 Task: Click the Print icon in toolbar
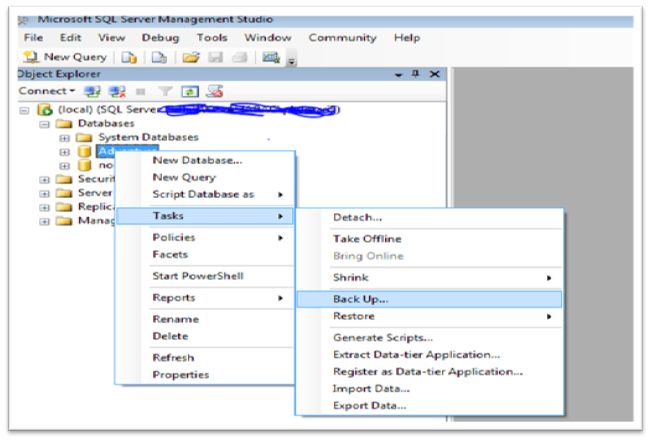(240, 57)
